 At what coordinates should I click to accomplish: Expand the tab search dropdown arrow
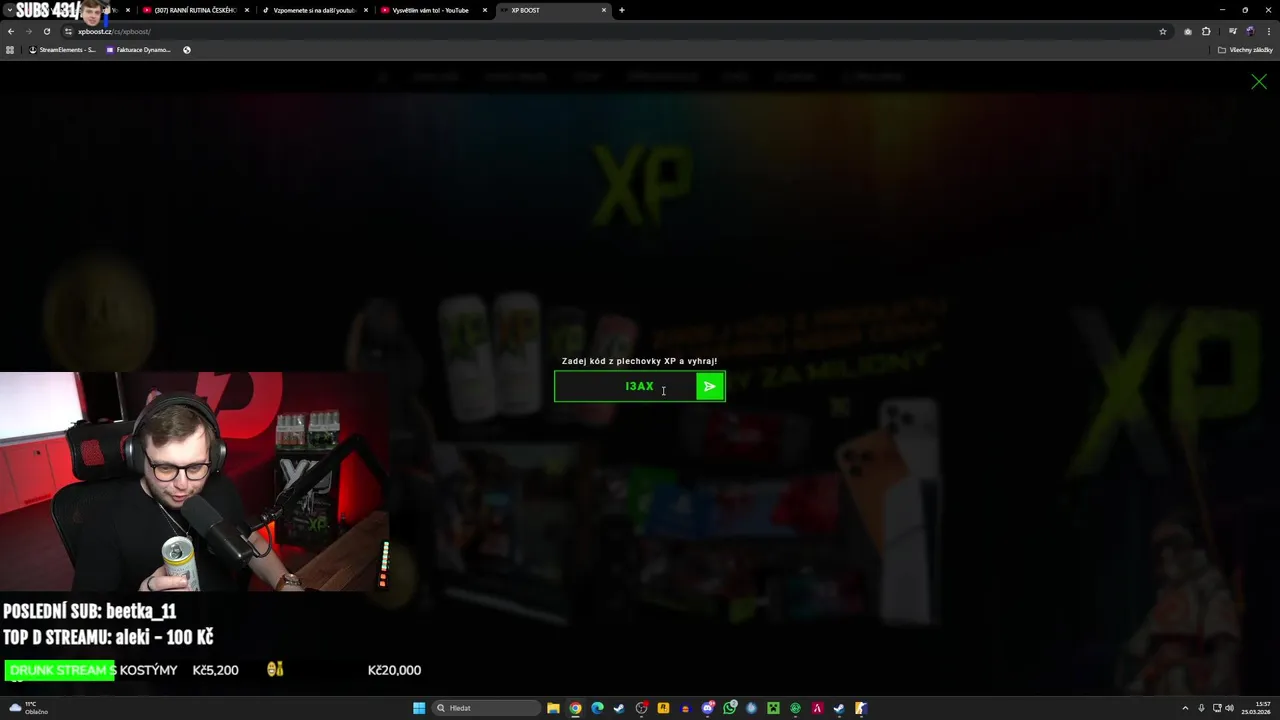coord(9,10)
